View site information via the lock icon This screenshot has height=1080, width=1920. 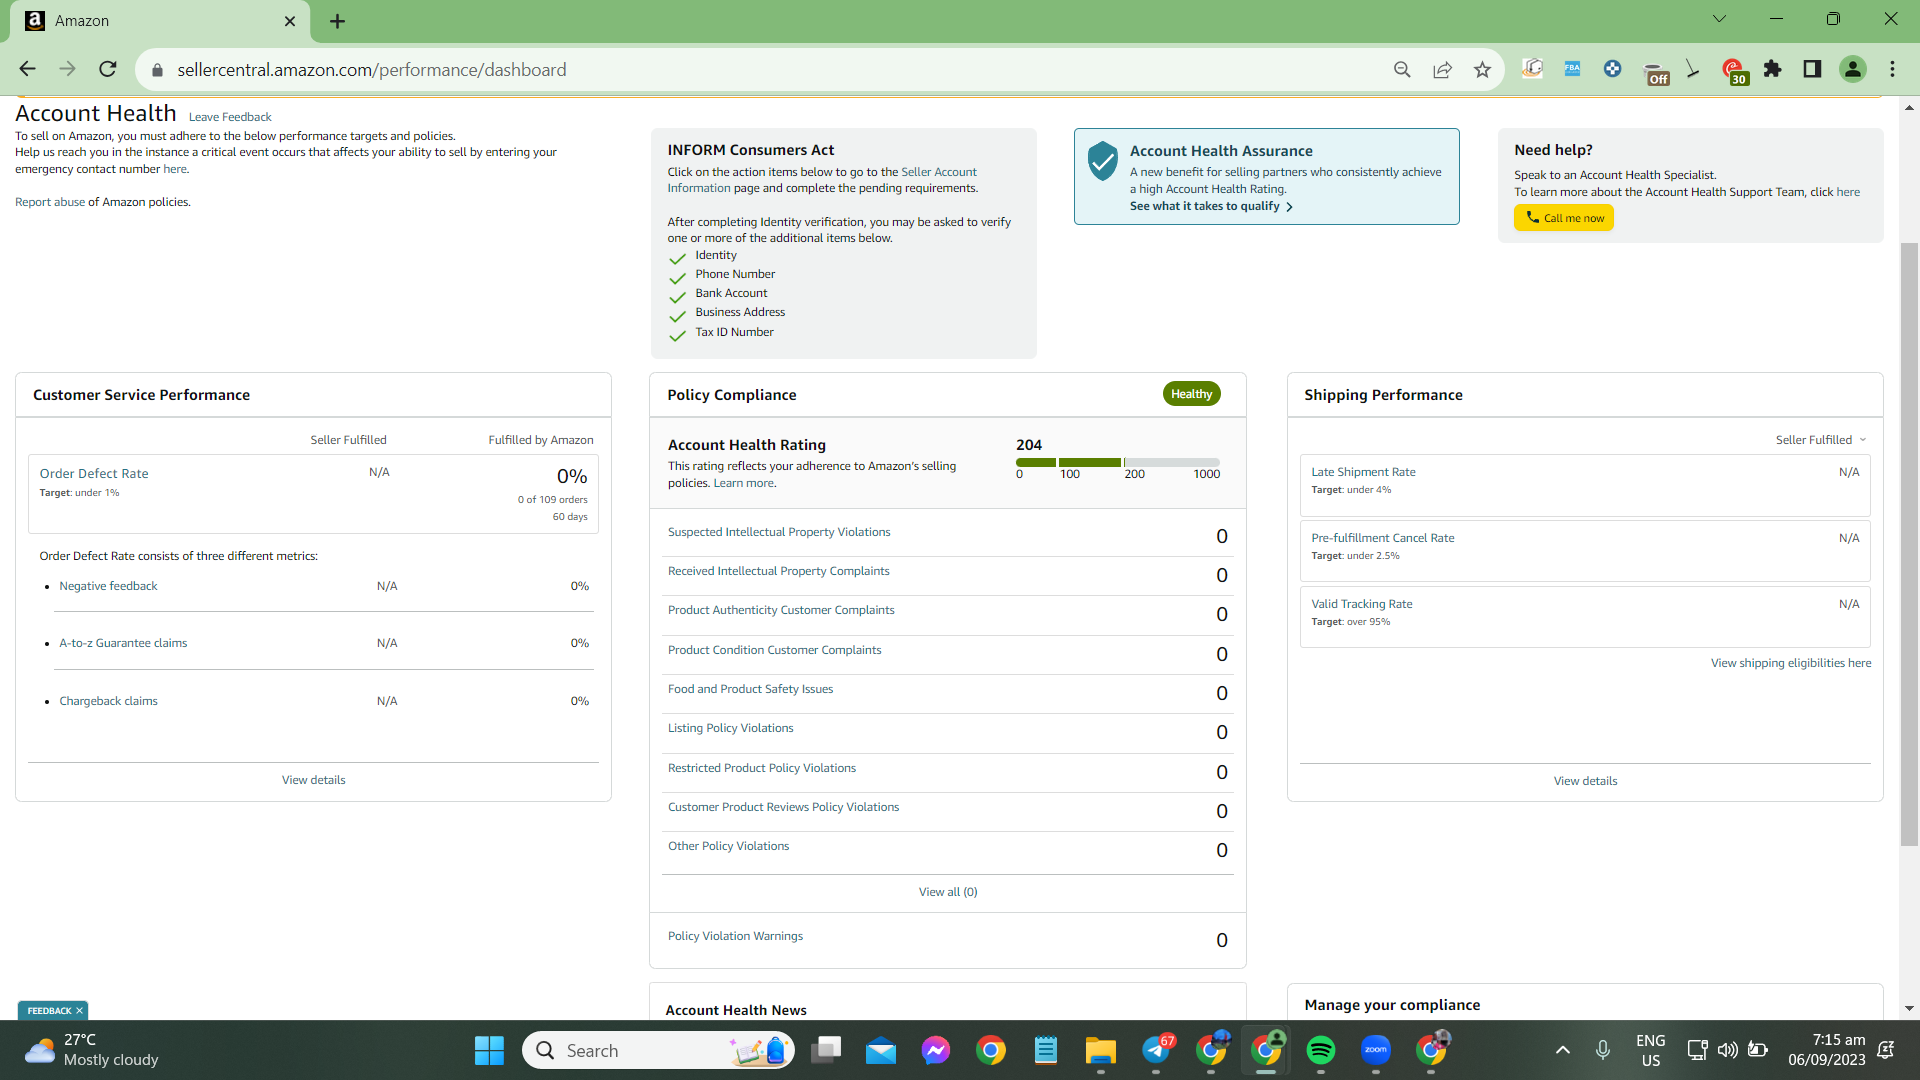[x=157, y=70]
